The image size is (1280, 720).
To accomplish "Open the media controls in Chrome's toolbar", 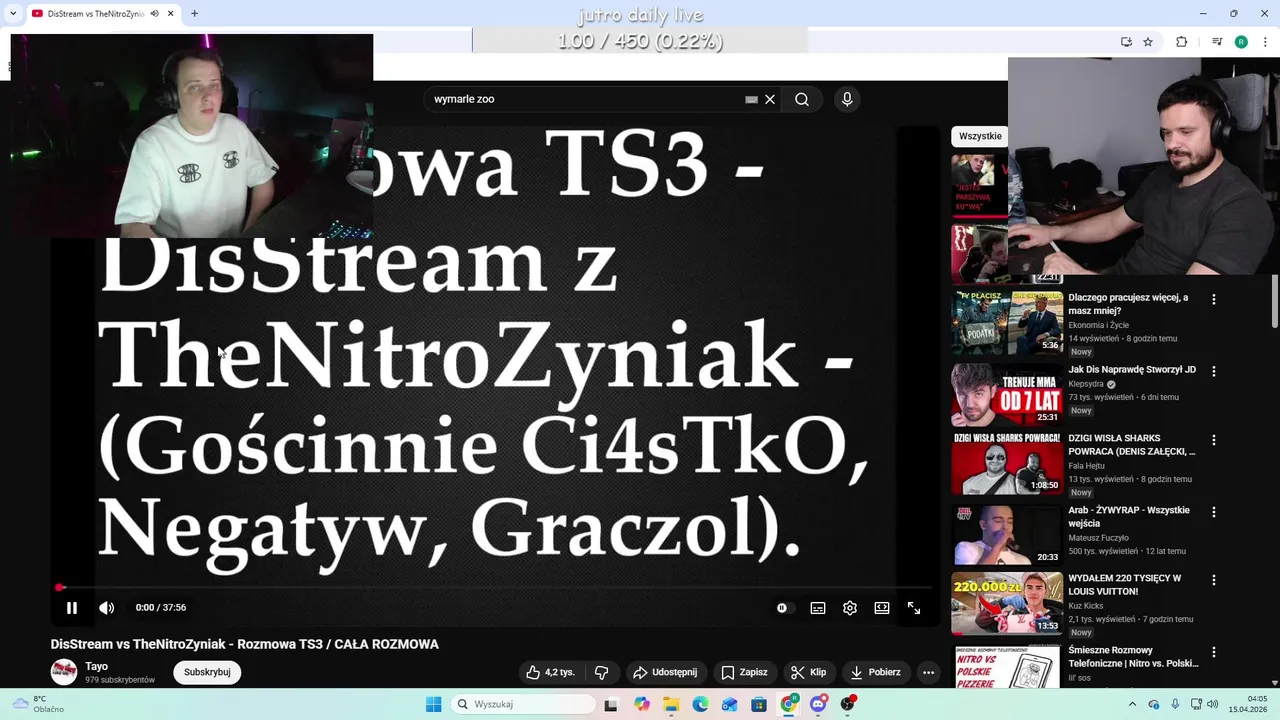I will point(1217,42).
